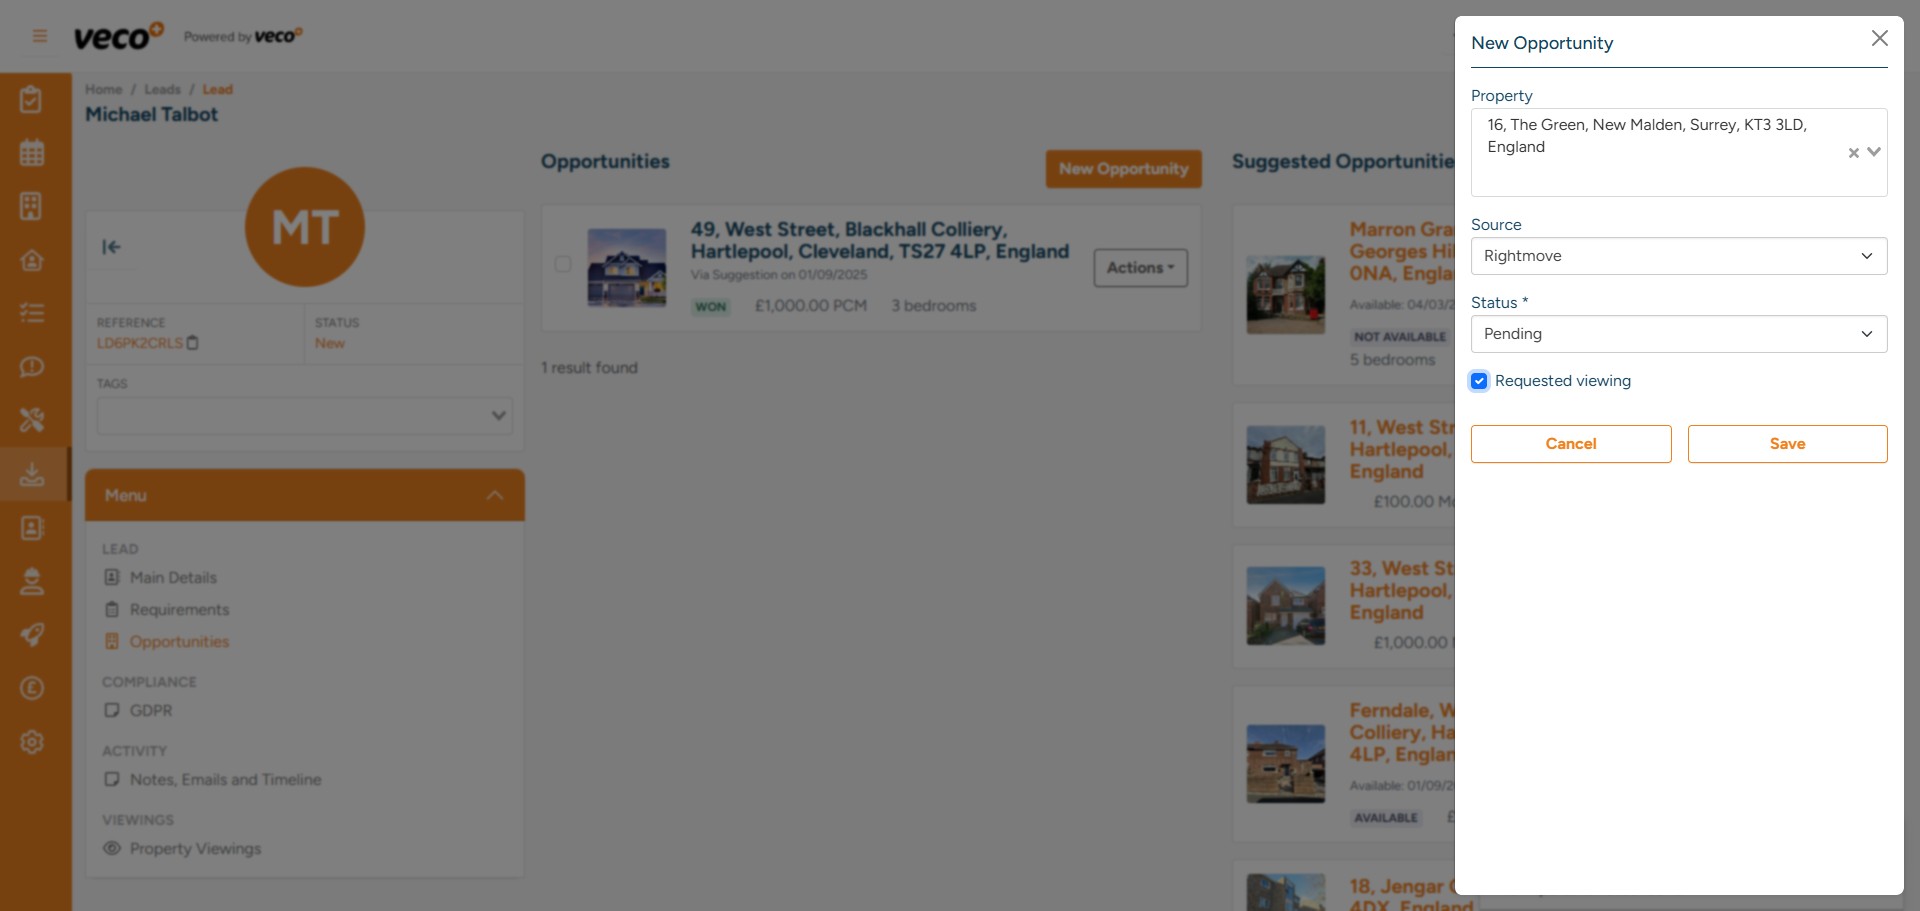This screenshot has width=1920, height=911.
Task: Open the Settings gear at sidebar bottom
Action: click(x=33, y=742)
